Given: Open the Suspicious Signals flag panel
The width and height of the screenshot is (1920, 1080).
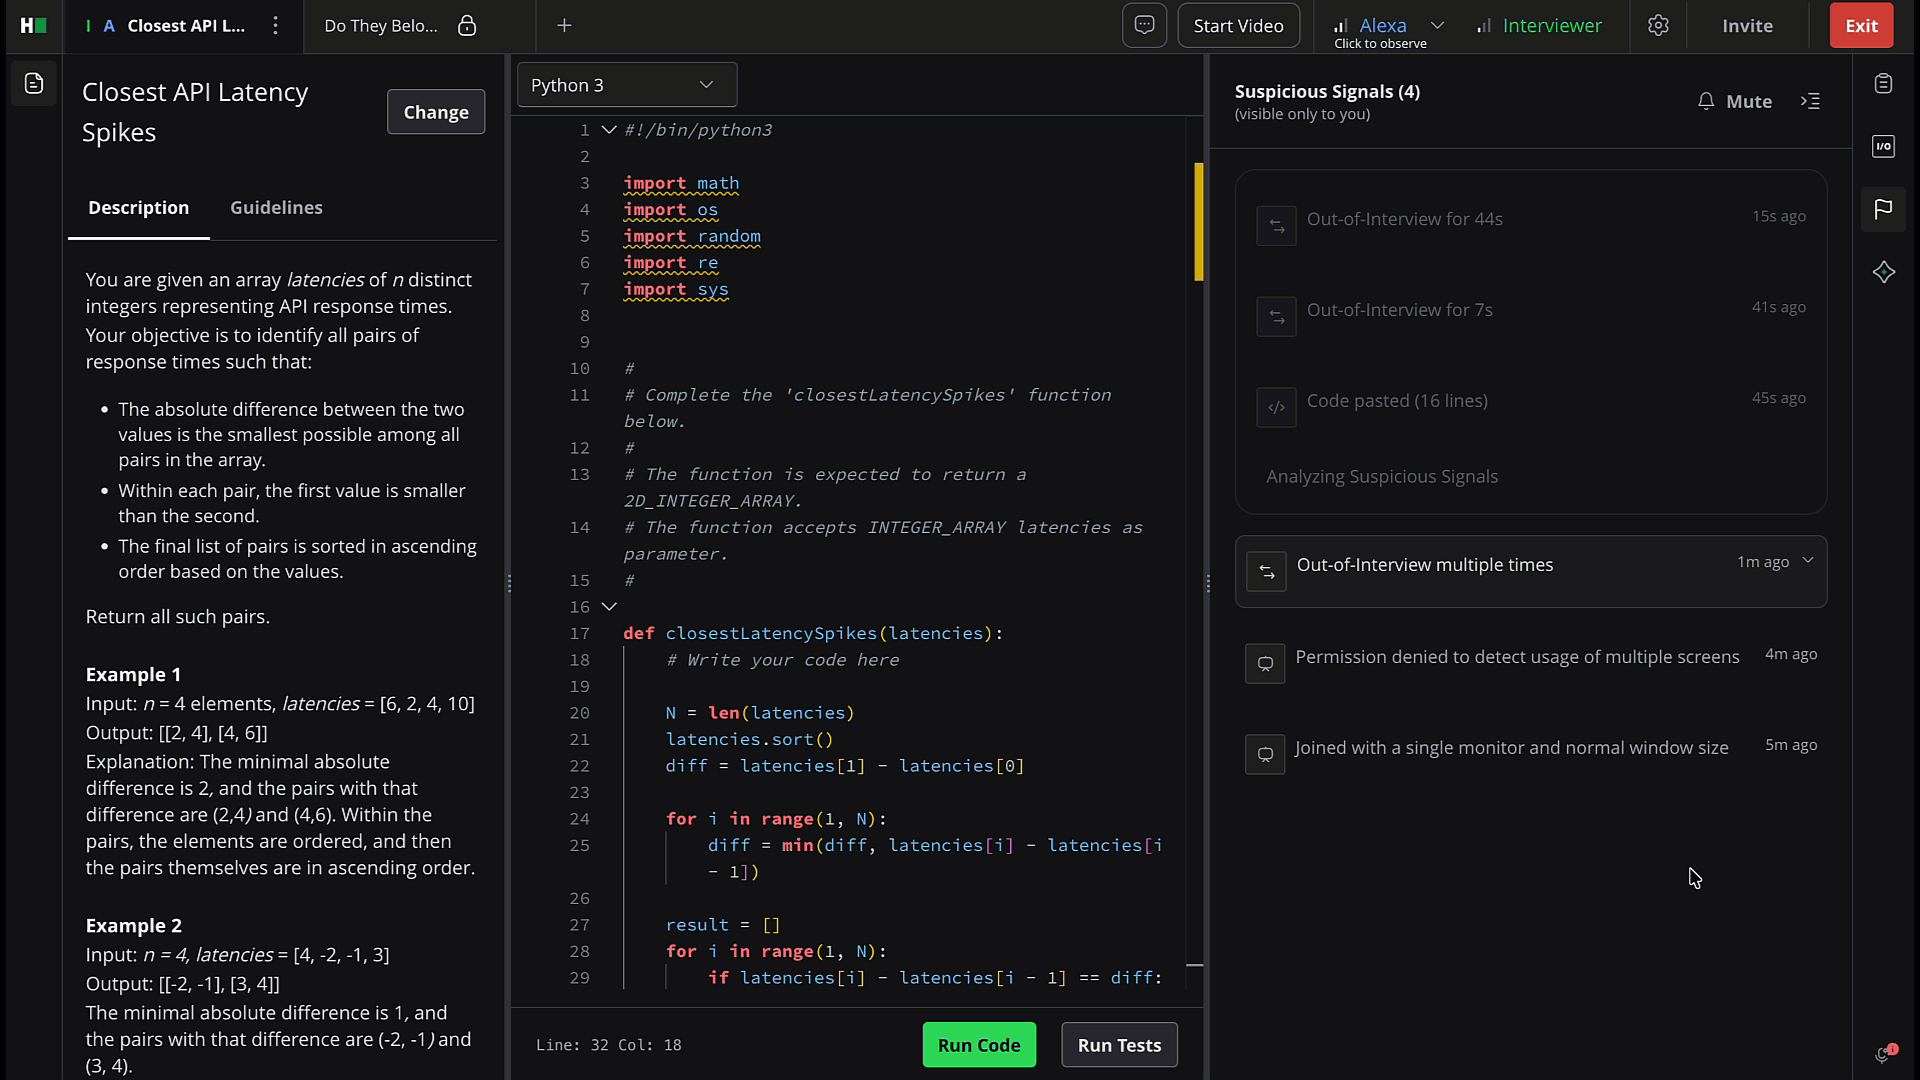Looking at the screenshot, I should [1884, 209].
